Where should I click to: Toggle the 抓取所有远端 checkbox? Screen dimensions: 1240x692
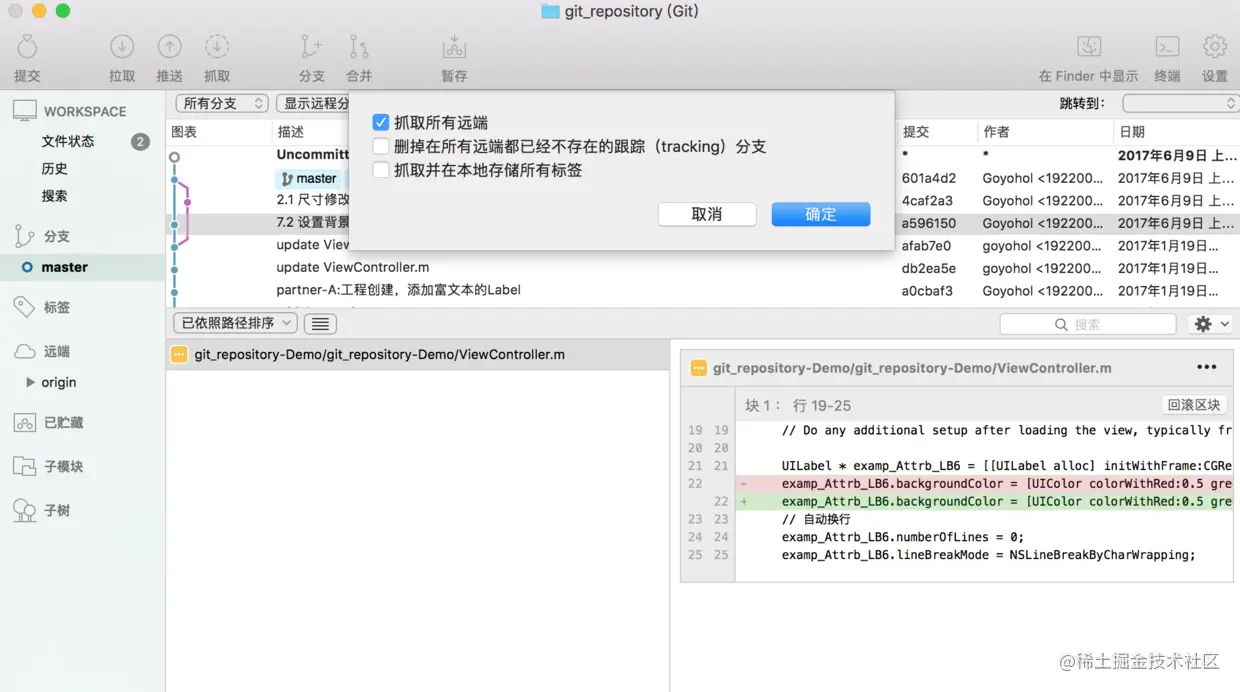click(x=381, y=122)
